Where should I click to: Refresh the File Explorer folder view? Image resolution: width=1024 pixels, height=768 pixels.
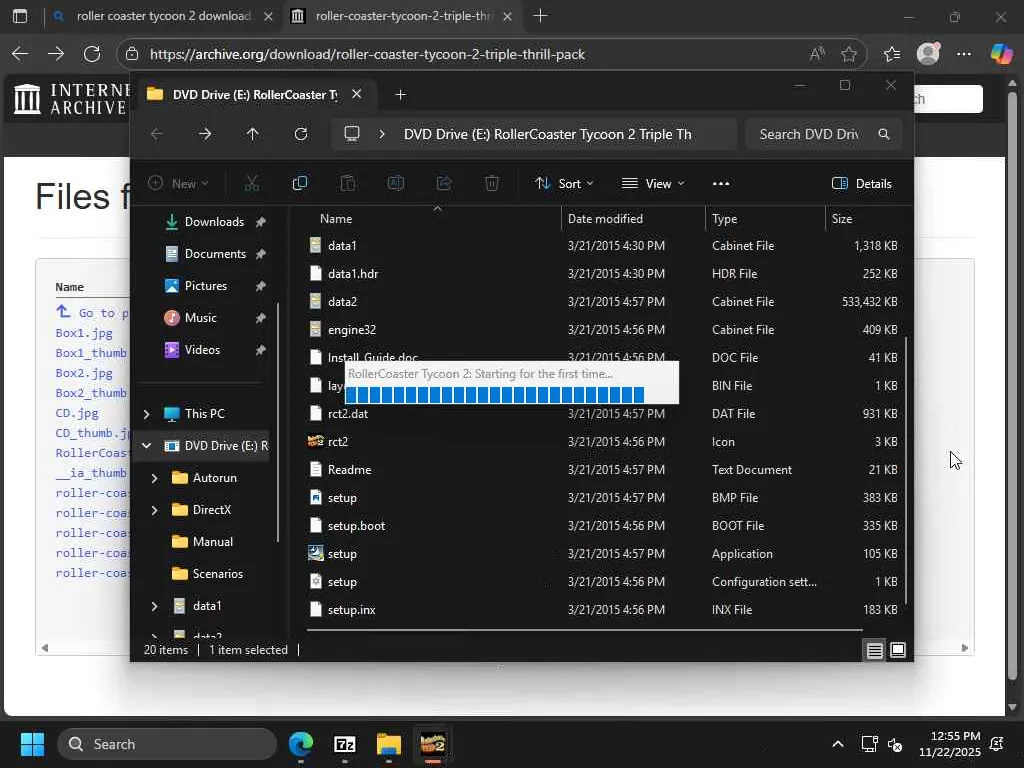point(300,134)
